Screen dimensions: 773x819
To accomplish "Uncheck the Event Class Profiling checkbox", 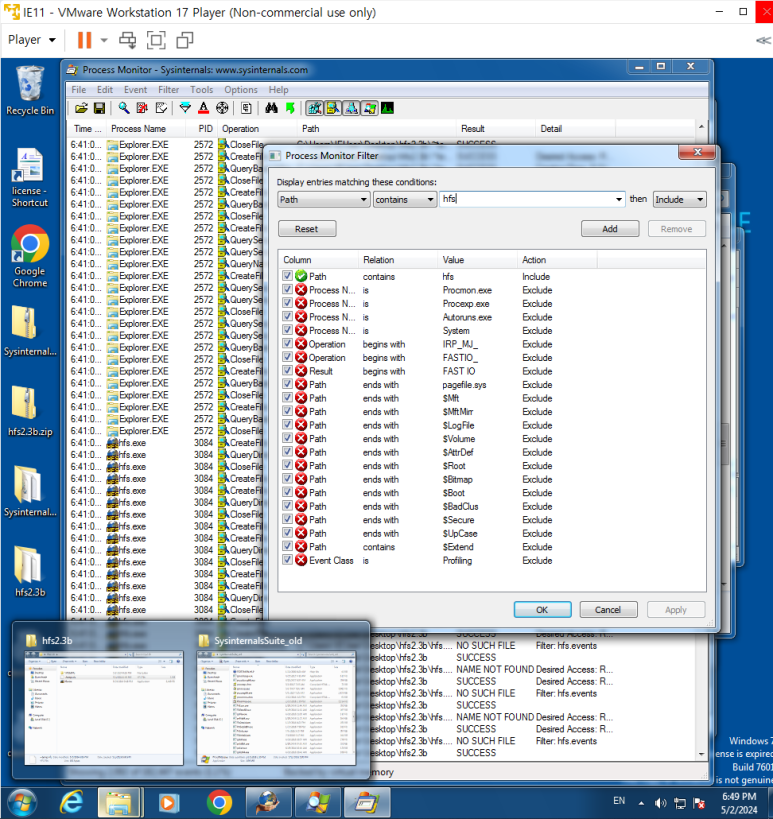I will 287,560.
